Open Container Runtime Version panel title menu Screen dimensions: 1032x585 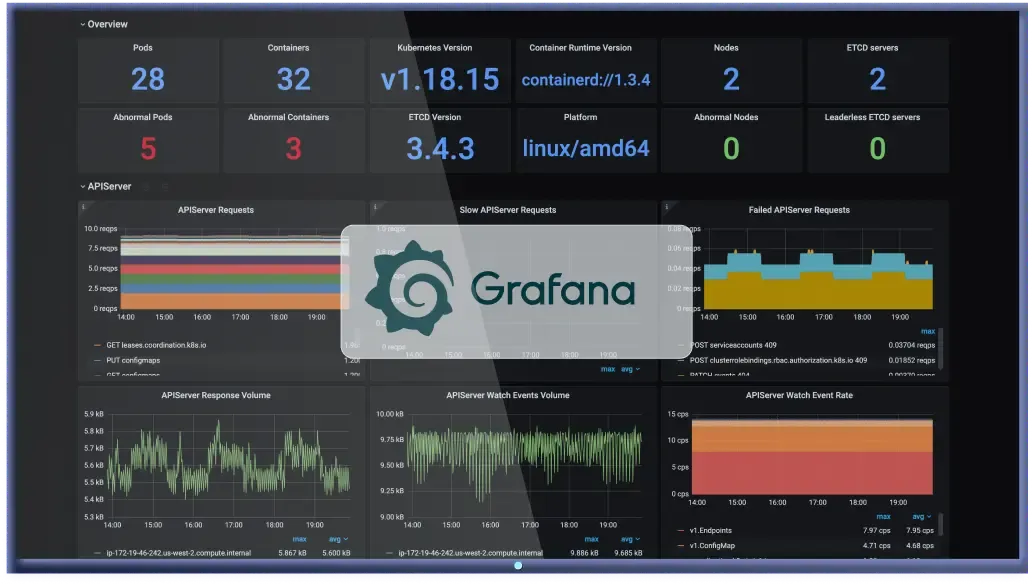580,48
